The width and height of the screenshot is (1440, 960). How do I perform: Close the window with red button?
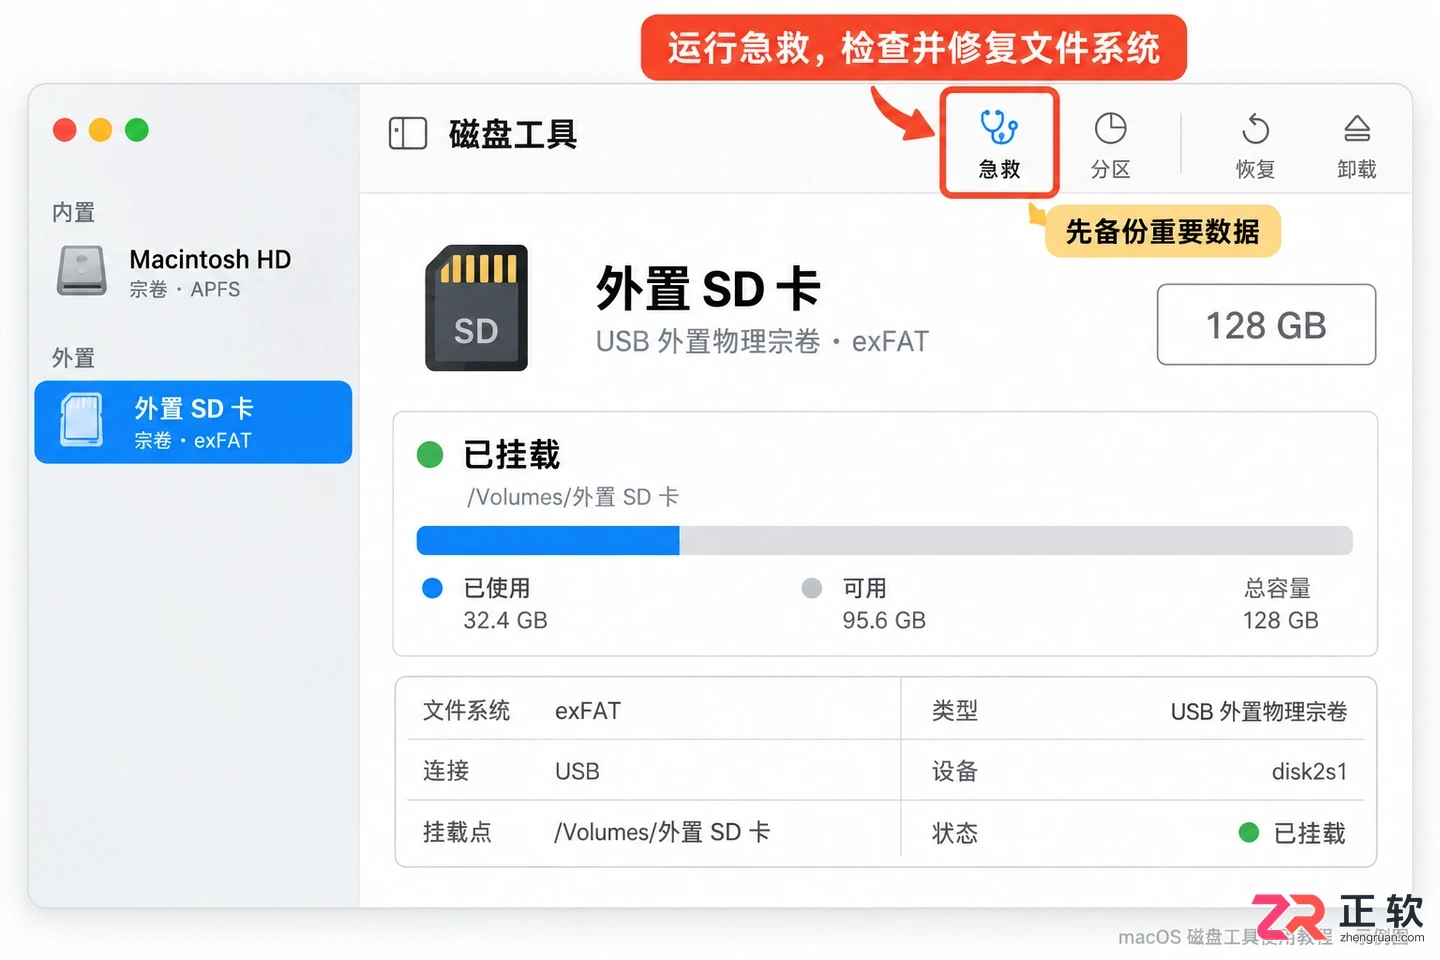pos(65,130)
